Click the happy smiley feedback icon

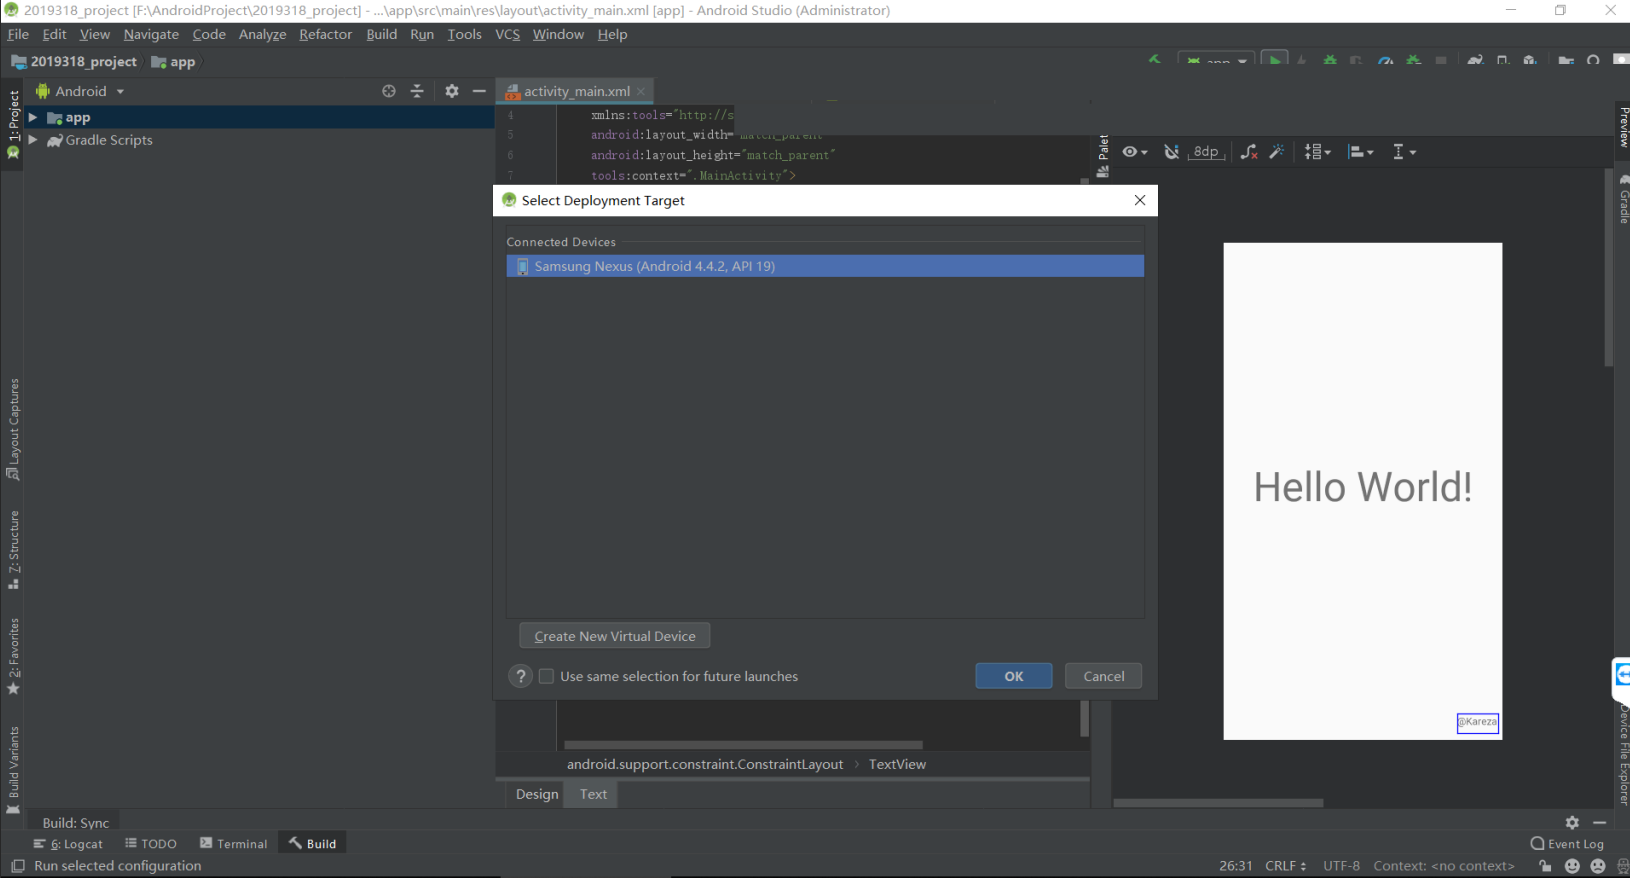pyautogui.click(x=1572, y=866)
